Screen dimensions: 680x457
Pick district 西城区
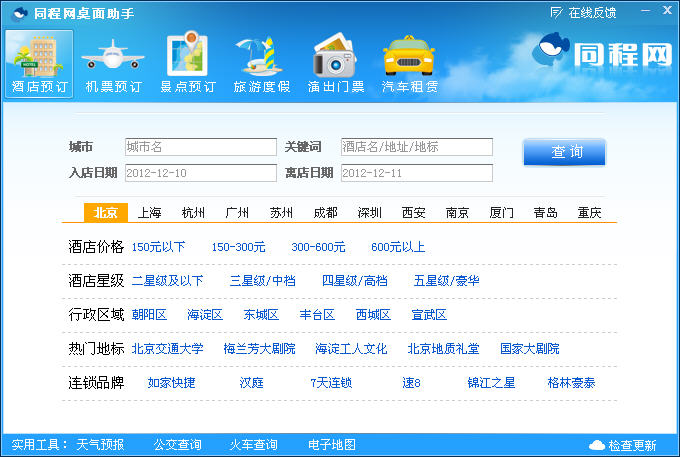click(x=373, y=315)
